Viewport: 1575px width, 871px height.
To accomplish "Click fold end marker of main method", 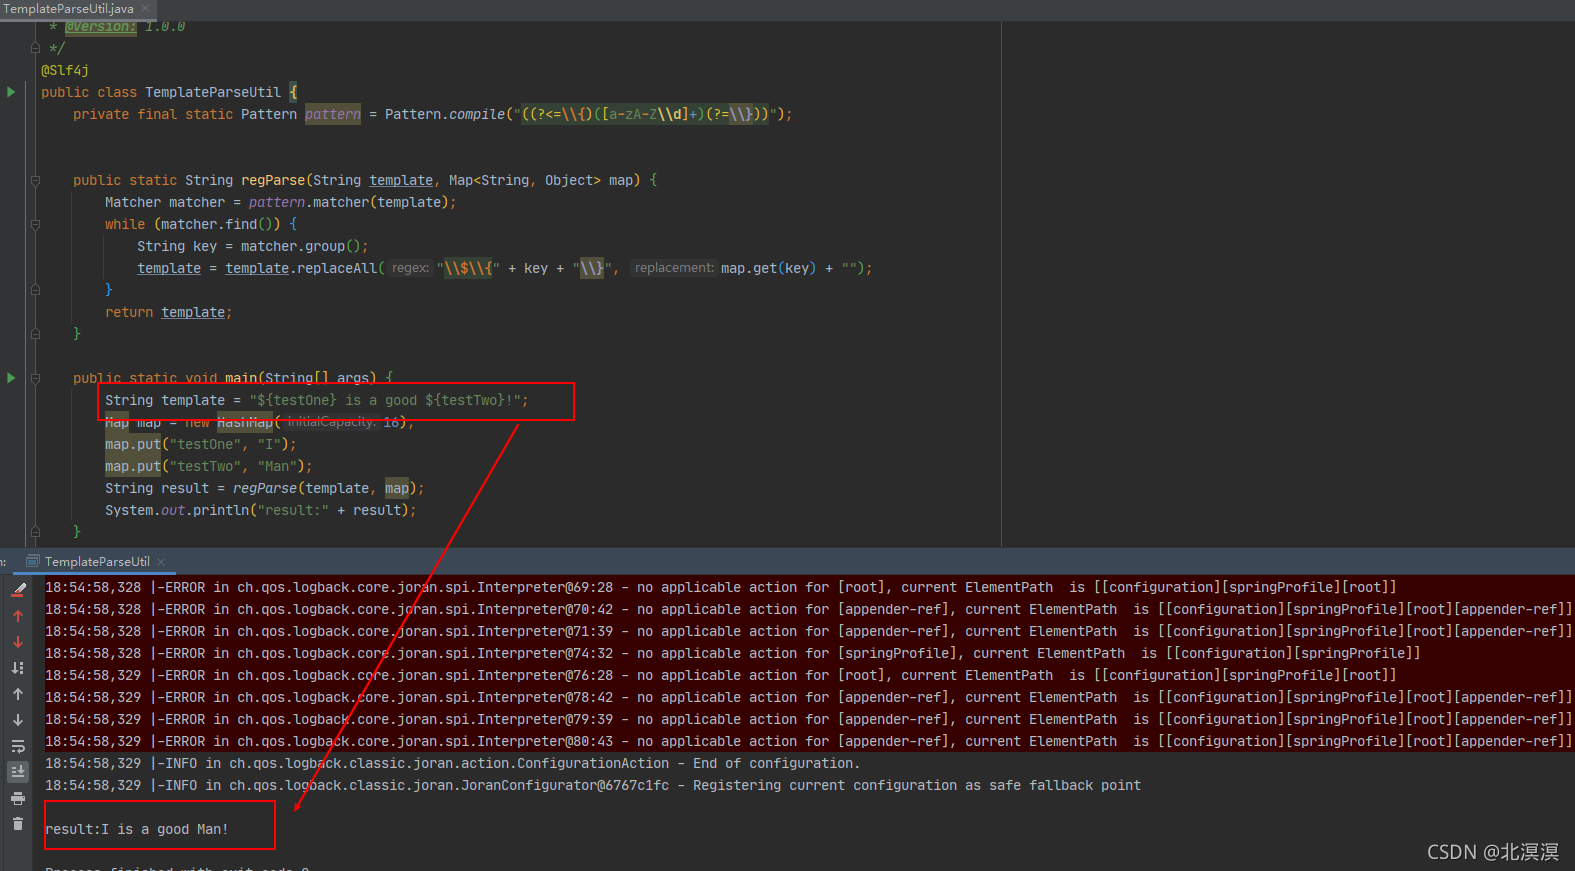I will 35,532.
